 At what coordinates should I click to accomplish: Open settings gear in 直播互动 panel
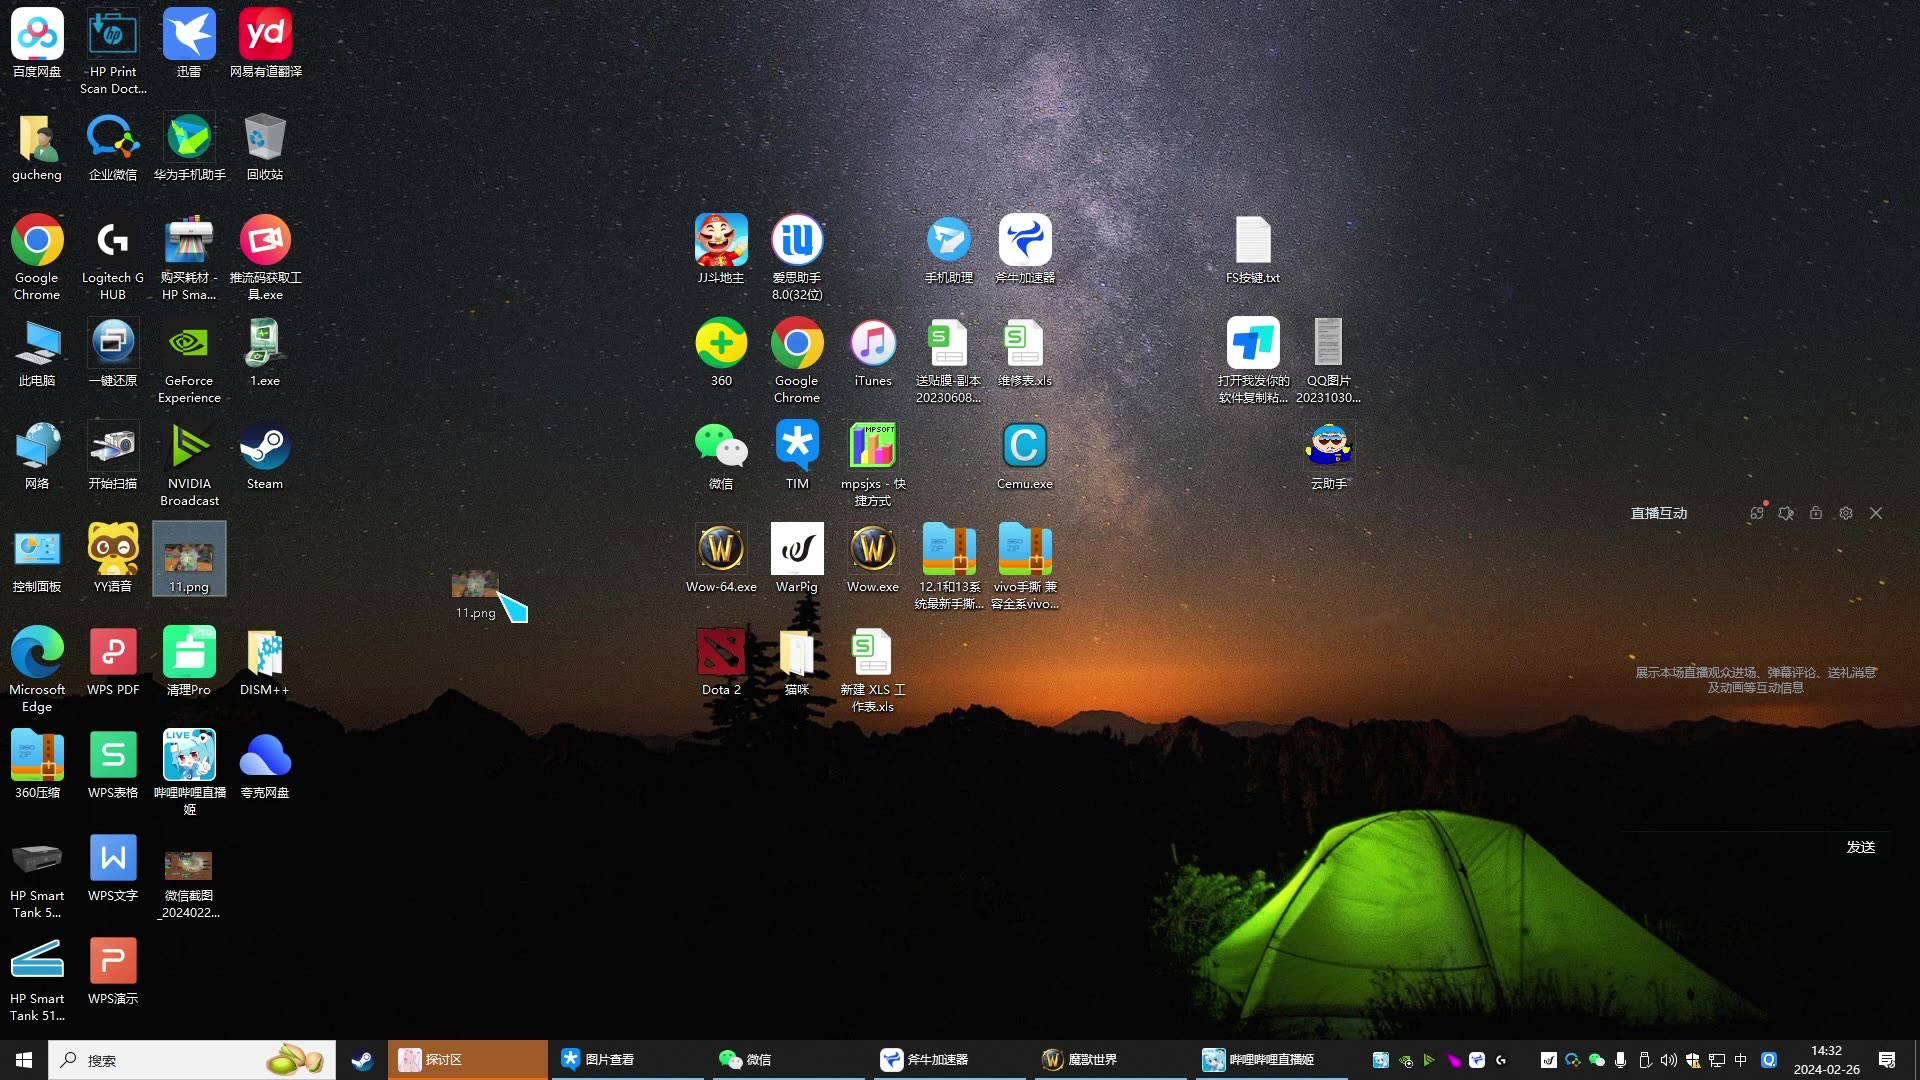coord(1846,513)
